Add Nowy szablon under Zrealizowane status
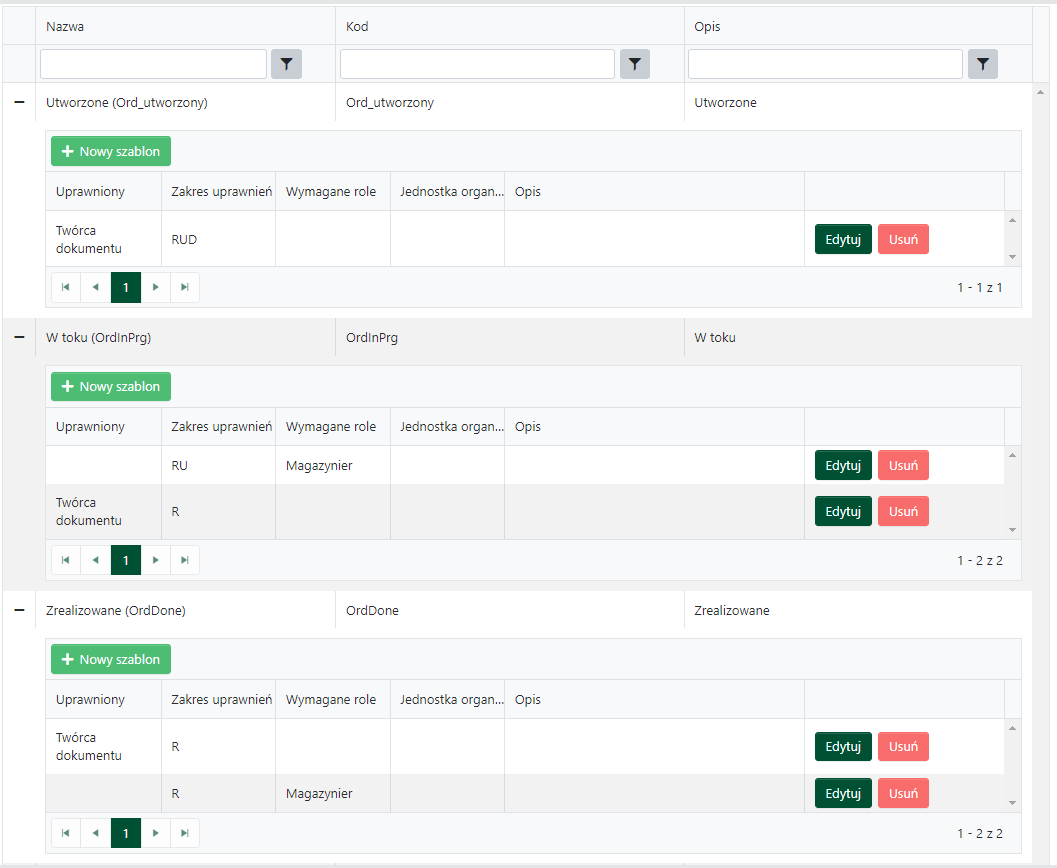 click(x=111, y=659)
